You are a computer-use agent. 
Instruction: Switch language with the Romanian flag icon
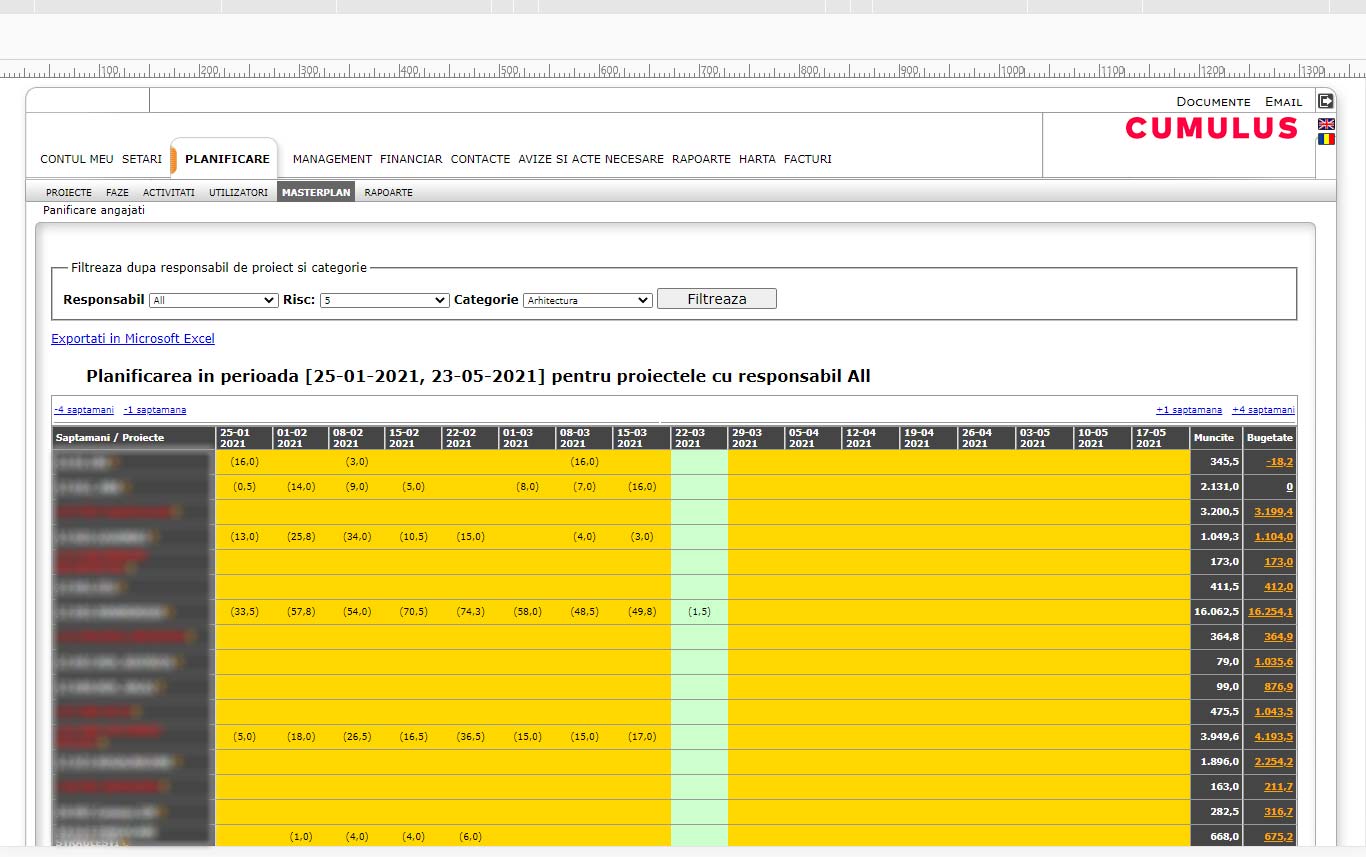click(1326, 139)
